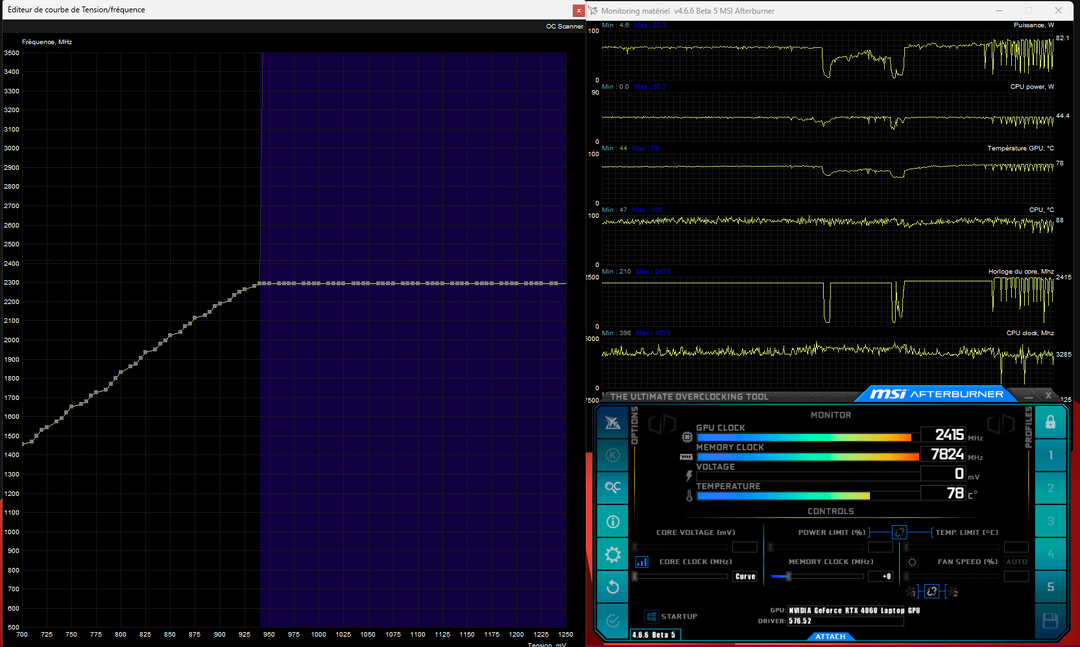This screenshot has height=647, width=1080.
Task: Apply settings with the checkmark icon
Action: [x=612, y=620]
